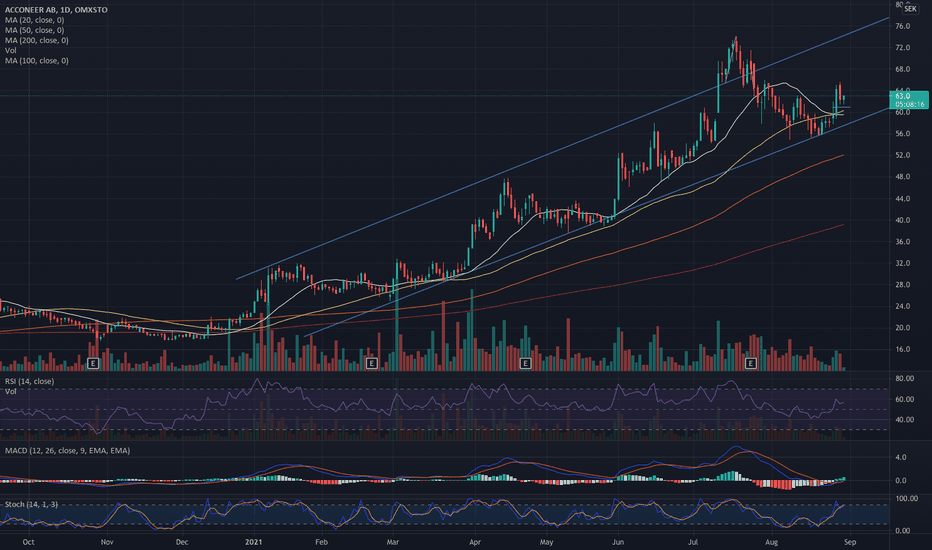This screenshot has width=932, height=550.
Task: Click the Apr label on the time axis
Action: coord(474,542)
